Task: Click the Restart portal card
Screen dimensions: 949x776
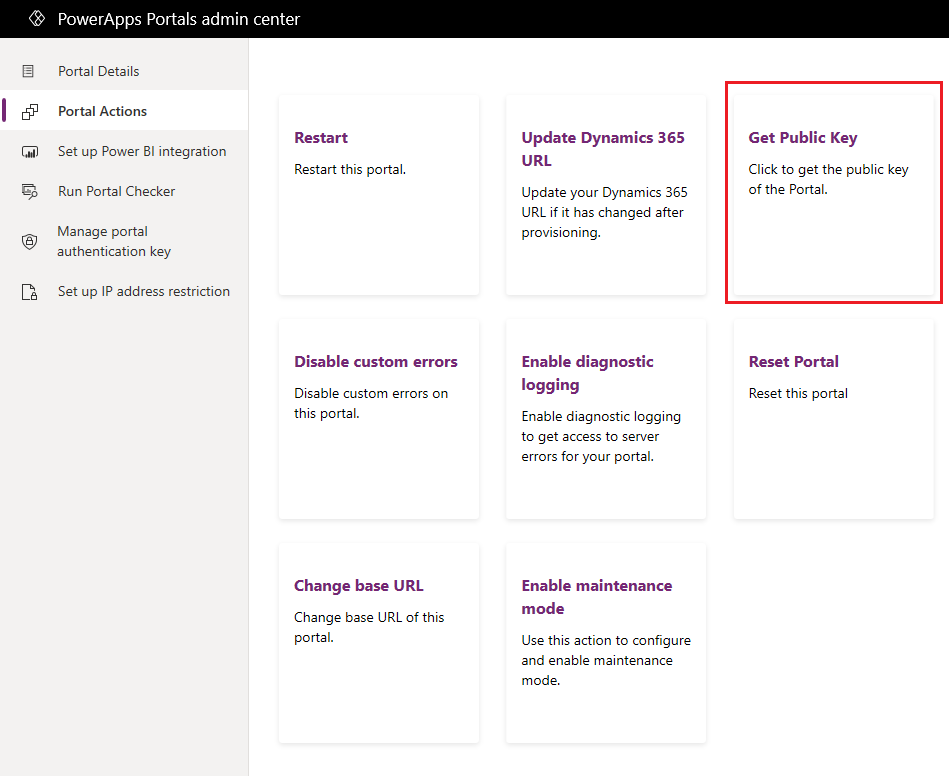Action: click(379, 195)
